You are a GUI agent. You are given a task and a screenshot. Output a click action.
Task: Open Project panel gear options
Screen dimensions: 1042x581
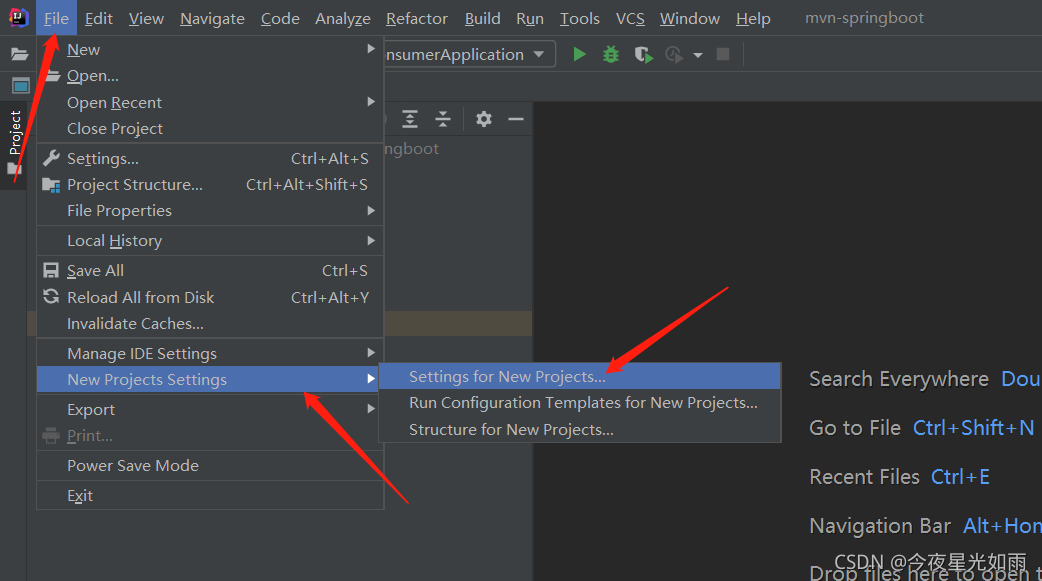pos(484,119)
